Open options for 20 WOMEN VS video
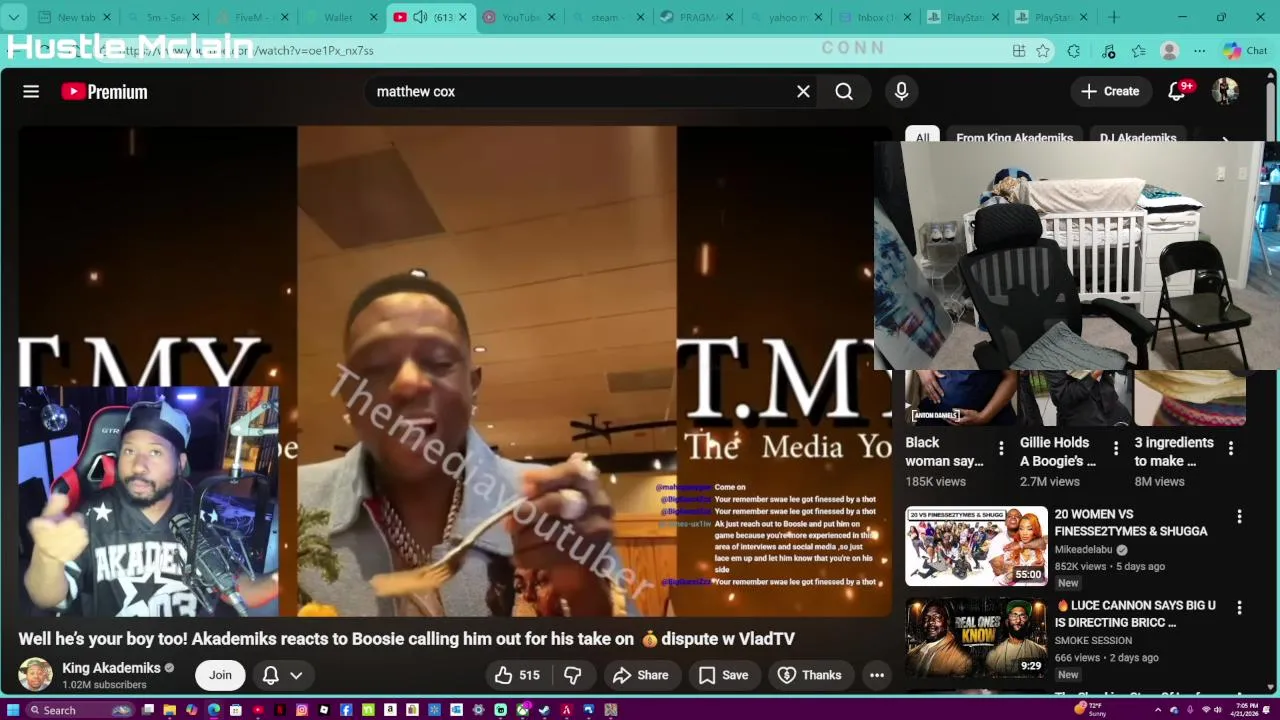 coord(1239,516)
